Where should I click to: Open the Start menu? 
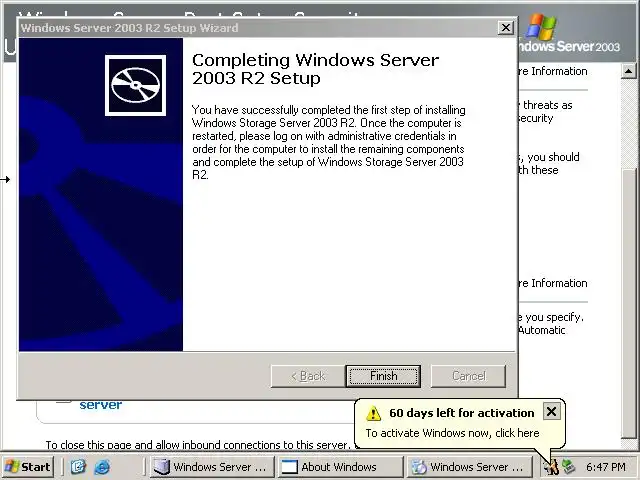coord(27,467)
